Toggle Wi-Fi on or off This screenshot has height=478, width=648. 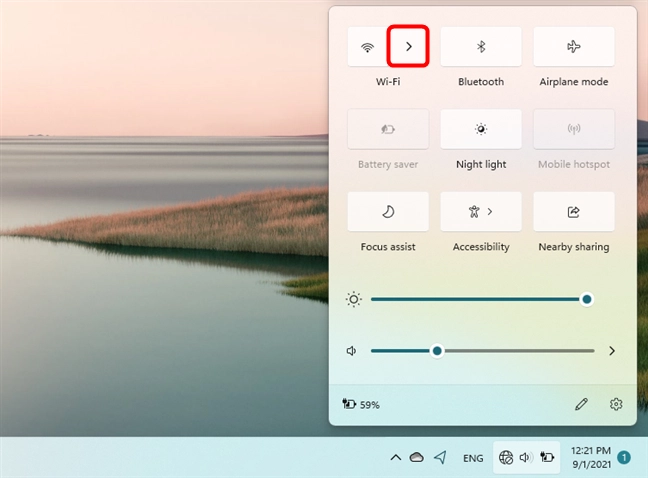pyautogui.click(x=367, y=47)
